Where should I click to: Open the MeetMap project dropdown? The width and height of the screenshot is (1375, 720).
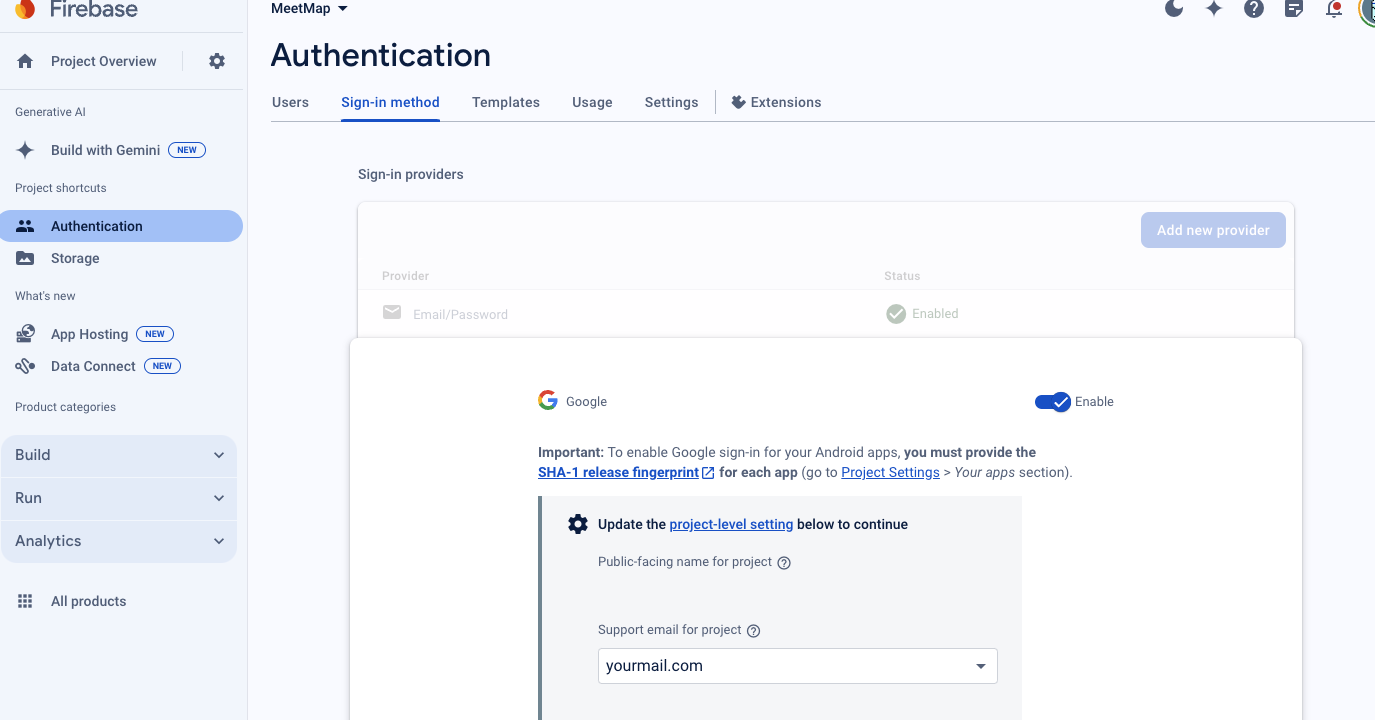point(309,9)
